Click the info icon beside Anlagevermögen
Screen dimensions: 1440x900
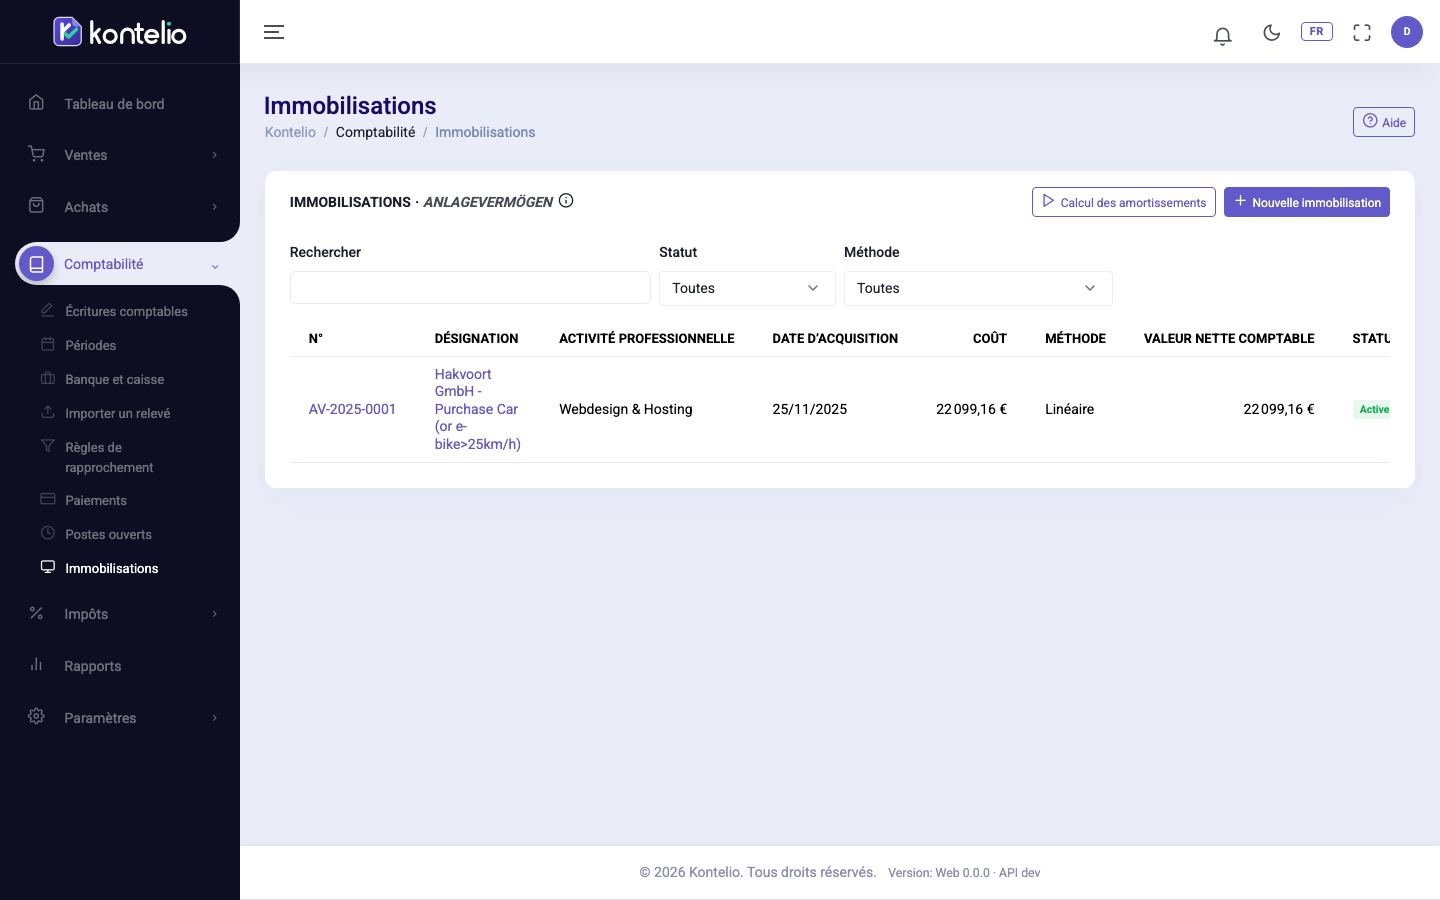click(x=566, y=201)
